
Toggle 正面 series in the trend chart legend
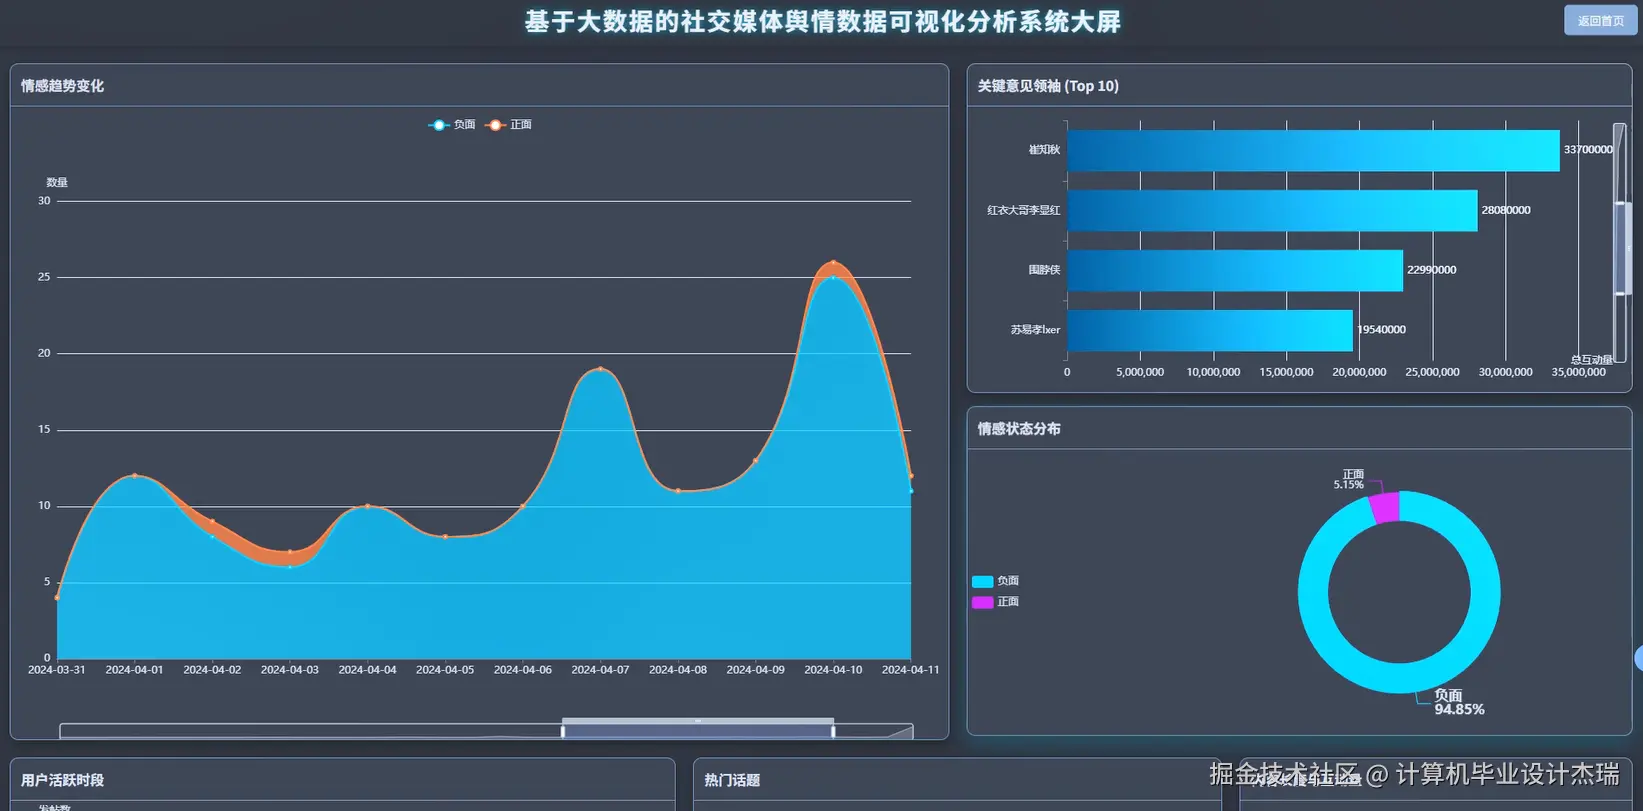[509, 125]
